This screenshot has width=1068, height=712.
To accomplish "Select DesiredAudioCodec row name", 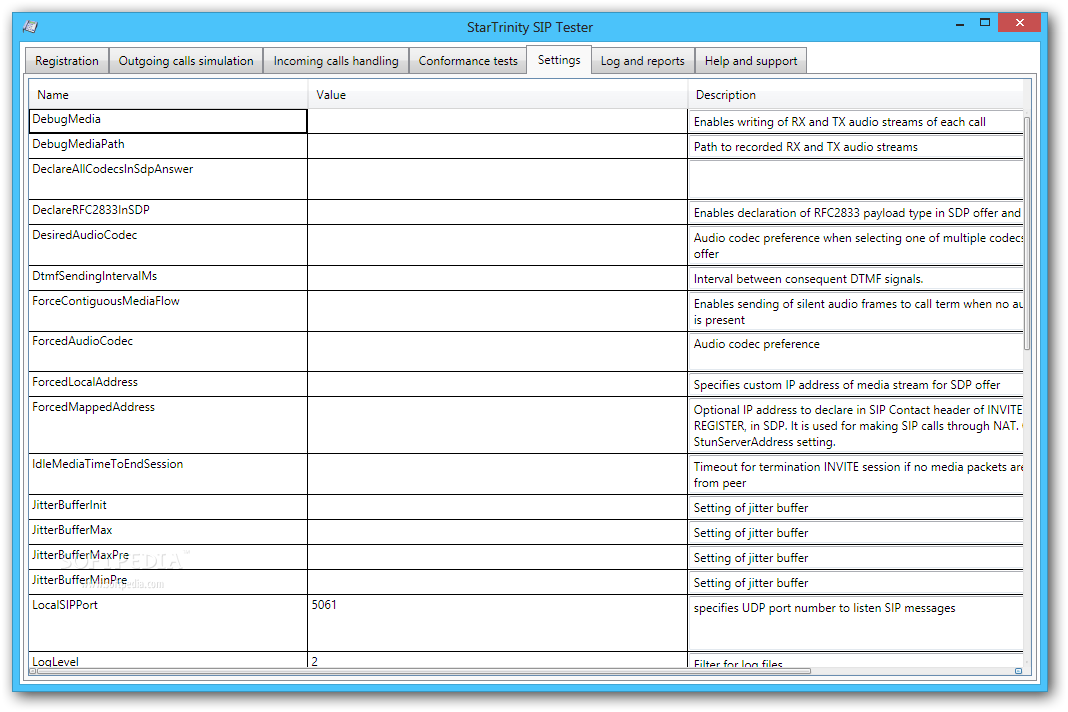I will point(168,245).
